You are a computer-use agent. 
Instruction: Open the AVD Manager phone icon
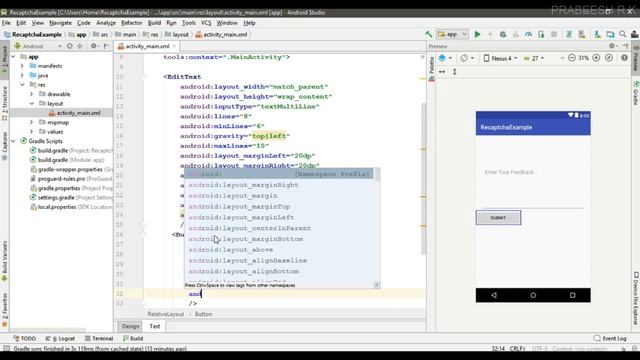pos(582,35)
